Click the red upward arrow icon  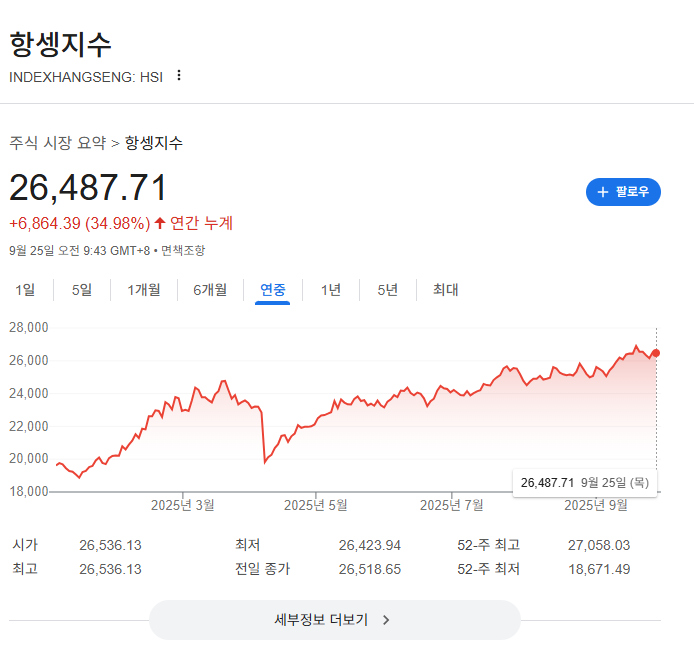click(x=160, y=222)
